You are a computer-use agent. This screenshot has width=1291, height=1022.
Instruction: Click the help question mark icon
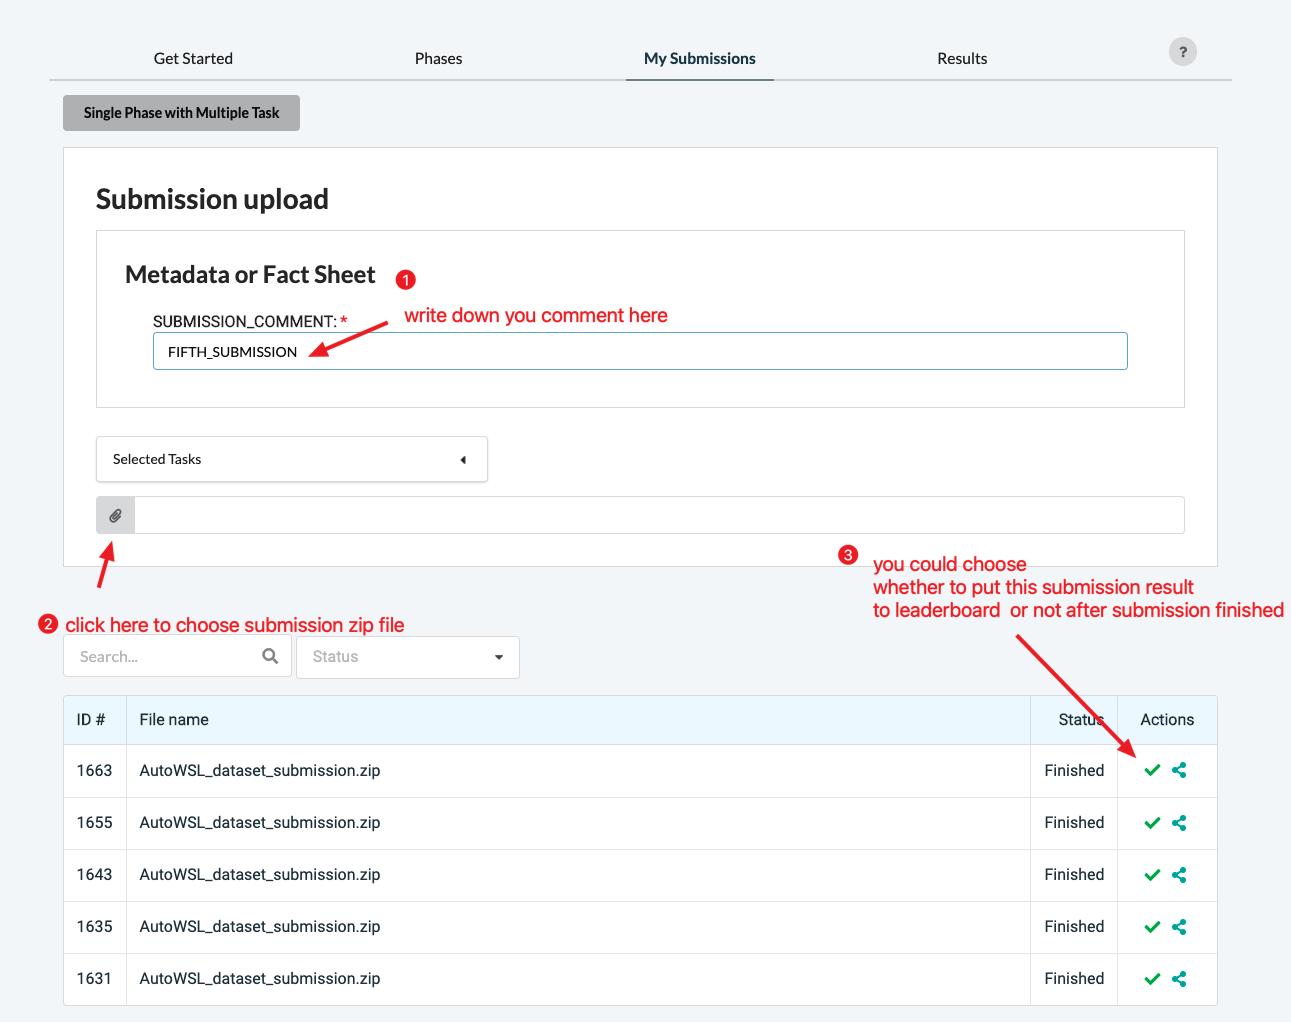point(1183,52)
